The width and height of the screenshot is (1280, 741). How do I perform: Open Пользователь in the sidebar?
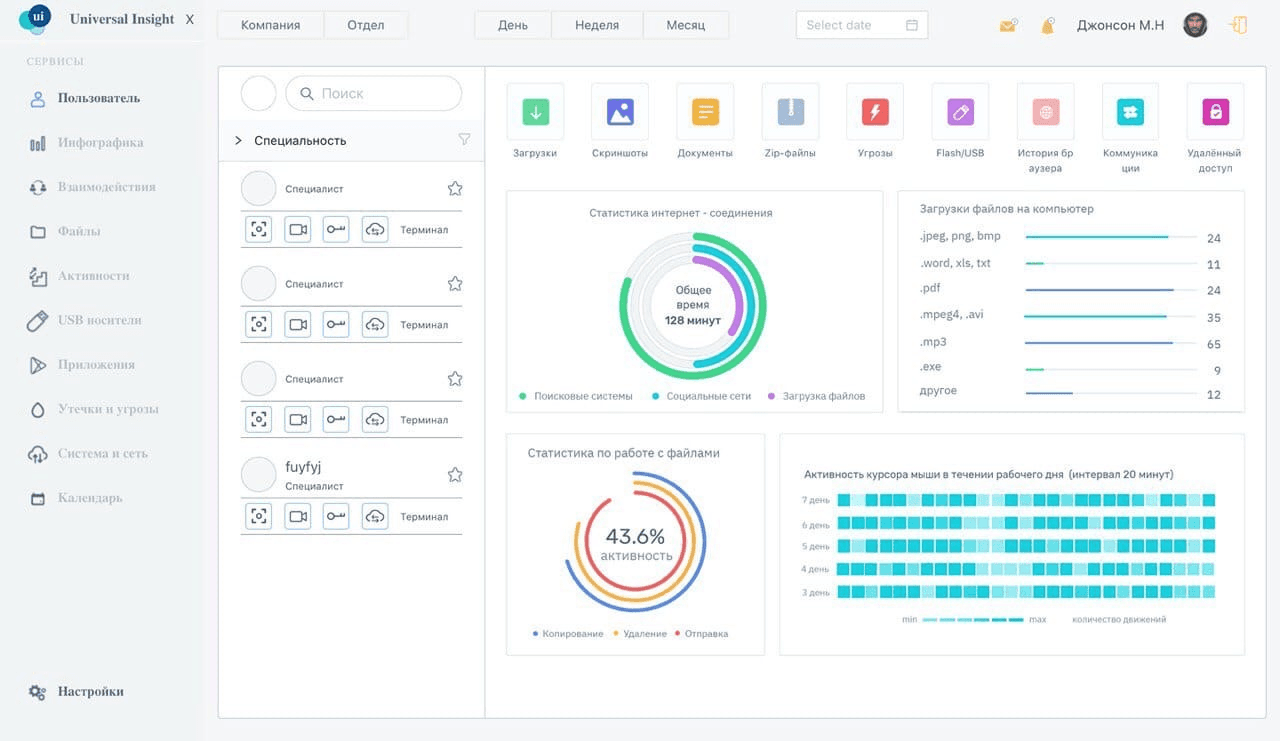point(99,98)
